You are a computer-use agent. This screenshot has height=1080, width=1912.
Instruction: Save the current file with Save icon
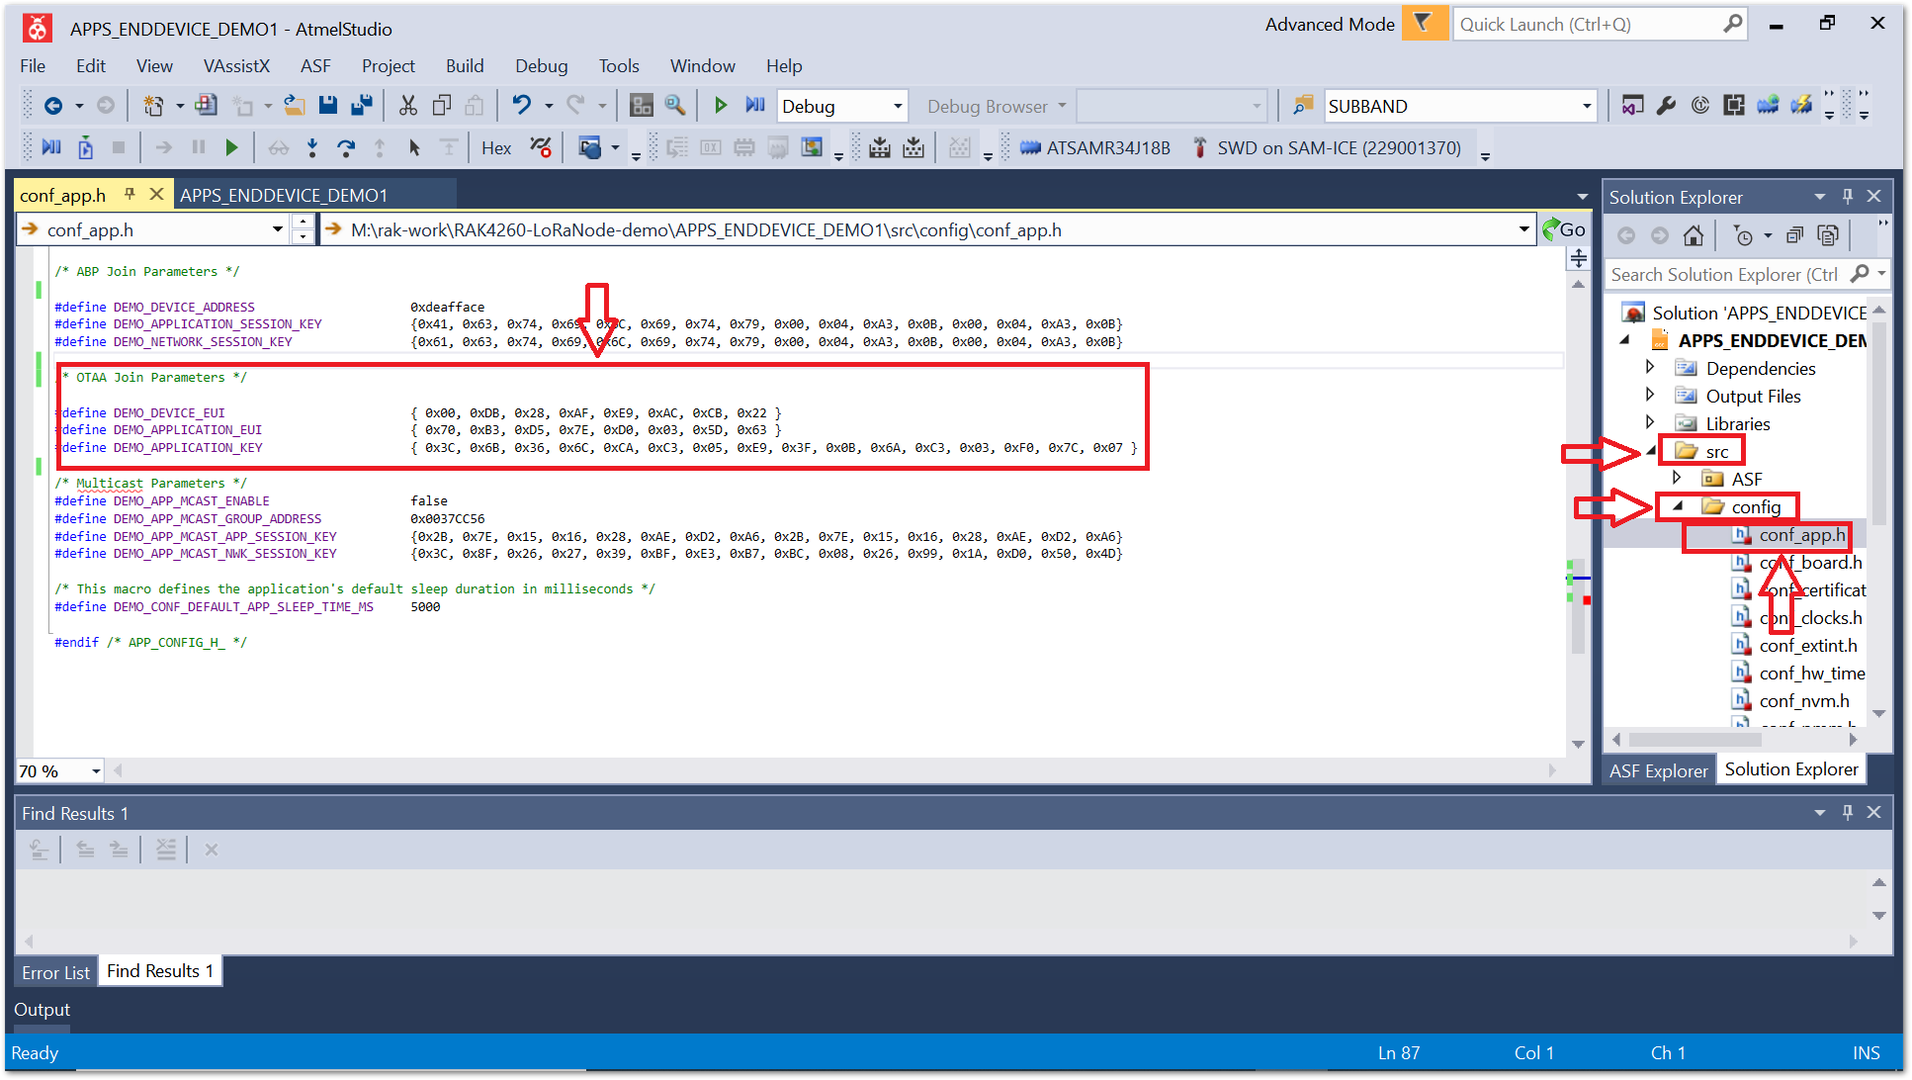pos(328,106)
